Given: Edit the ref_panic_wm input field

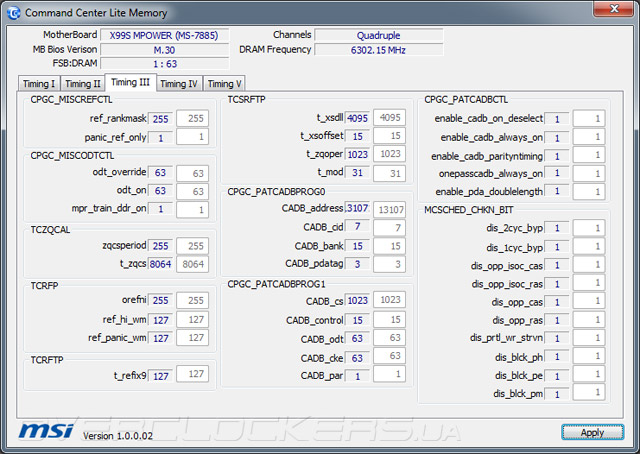Looking at the screenshot, I should pos(193,337).
